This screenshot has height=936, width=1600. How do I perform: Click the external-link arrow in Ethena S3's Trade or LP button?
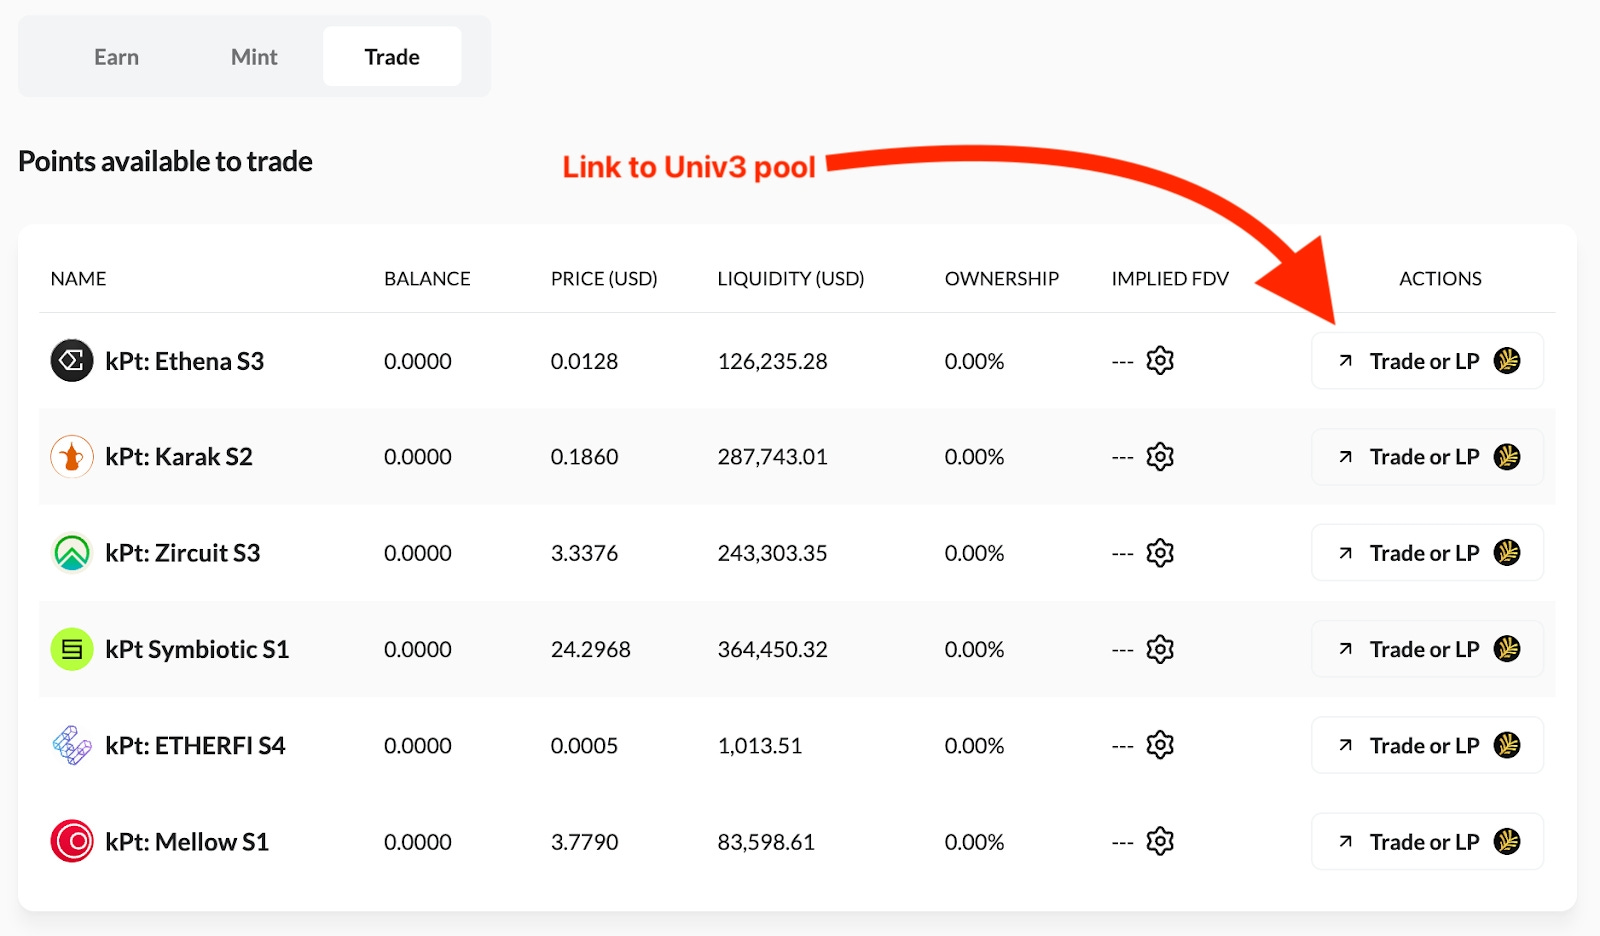pyautogui.click(x=1346, y=361)
